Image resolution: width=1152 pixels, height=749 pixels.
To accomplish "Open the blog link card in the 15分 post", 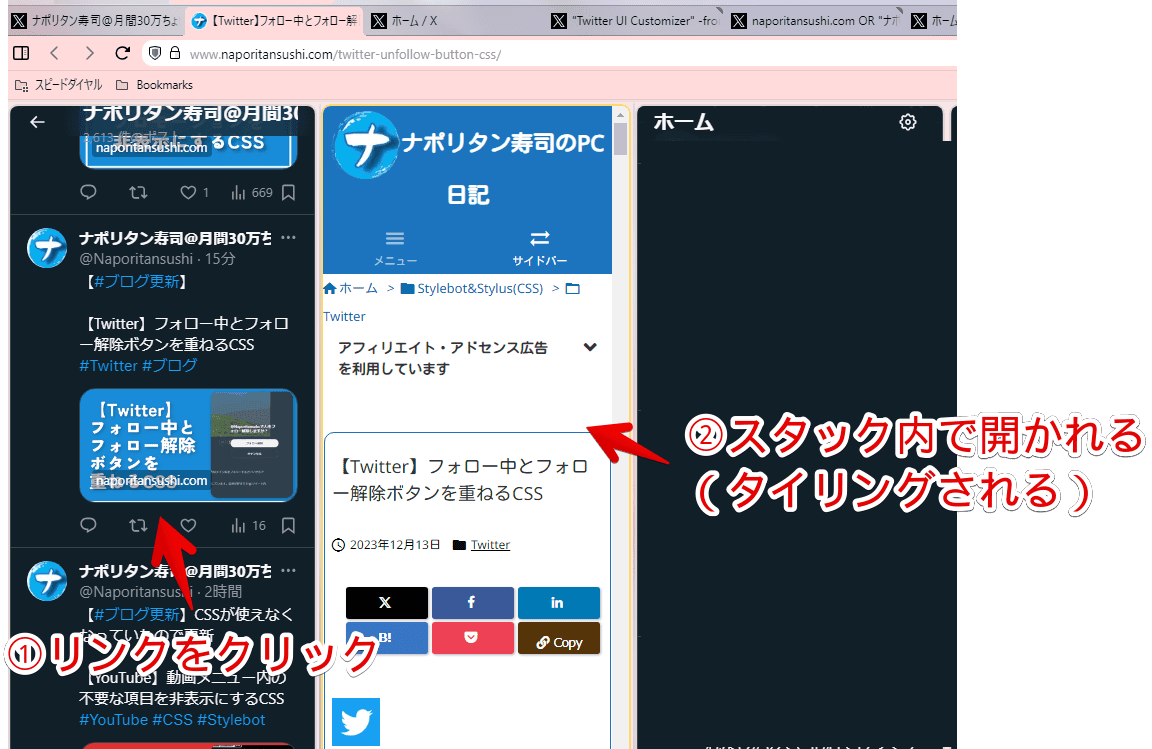I will pyautogui.click(x=188, y=445).
